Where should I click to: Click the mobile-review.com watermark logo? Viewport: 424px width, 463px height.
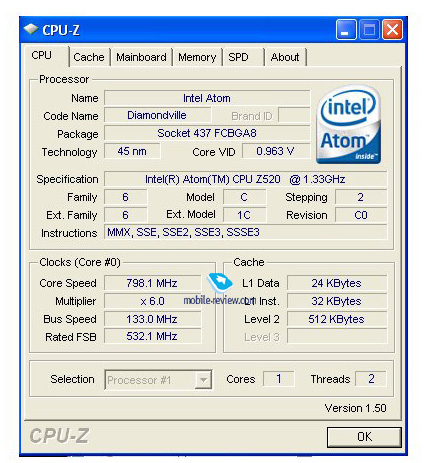point(220,289)
